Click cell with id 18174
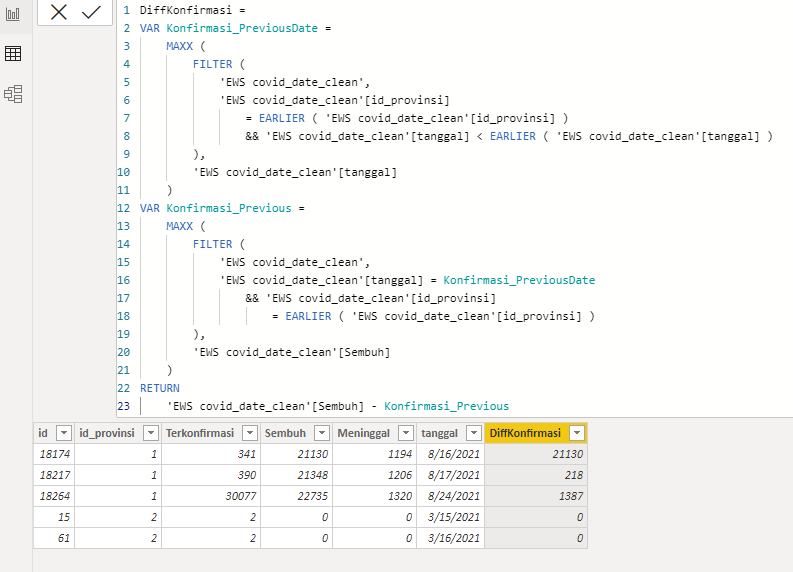 click(x=54, y=454)
